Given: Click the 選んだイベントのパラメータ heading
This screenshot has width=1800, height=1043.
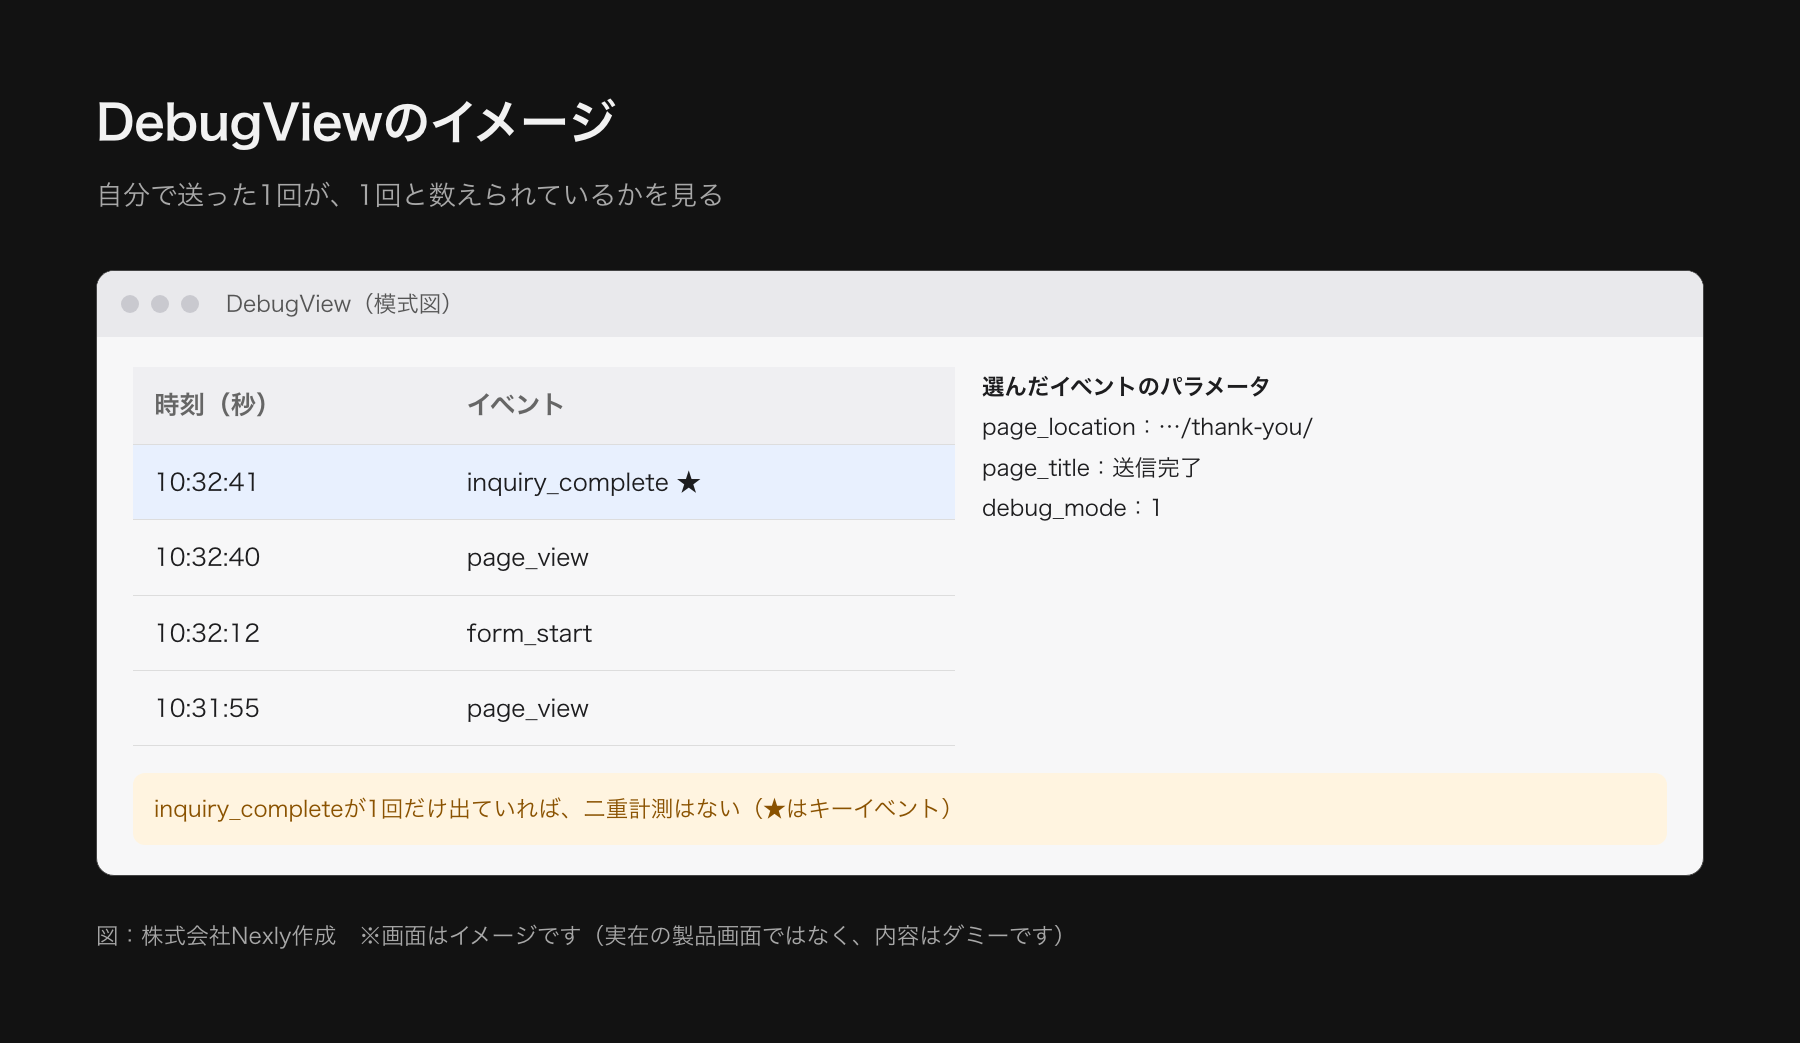Looking at the screenshot, I should [1125, 386].
